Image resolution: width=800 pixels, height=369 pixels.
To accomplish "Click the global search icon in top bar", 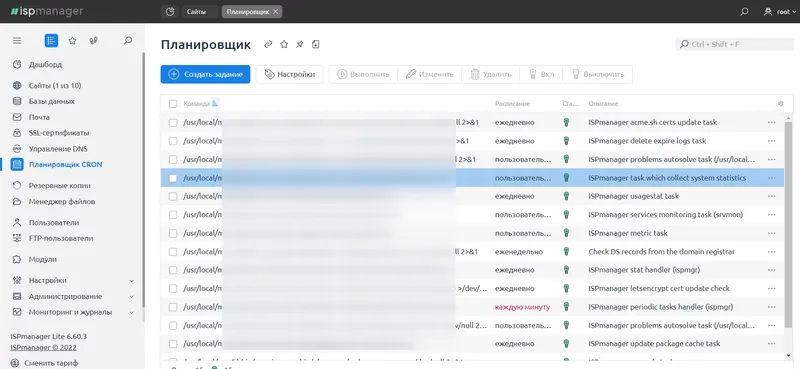I will click(744, 11).
